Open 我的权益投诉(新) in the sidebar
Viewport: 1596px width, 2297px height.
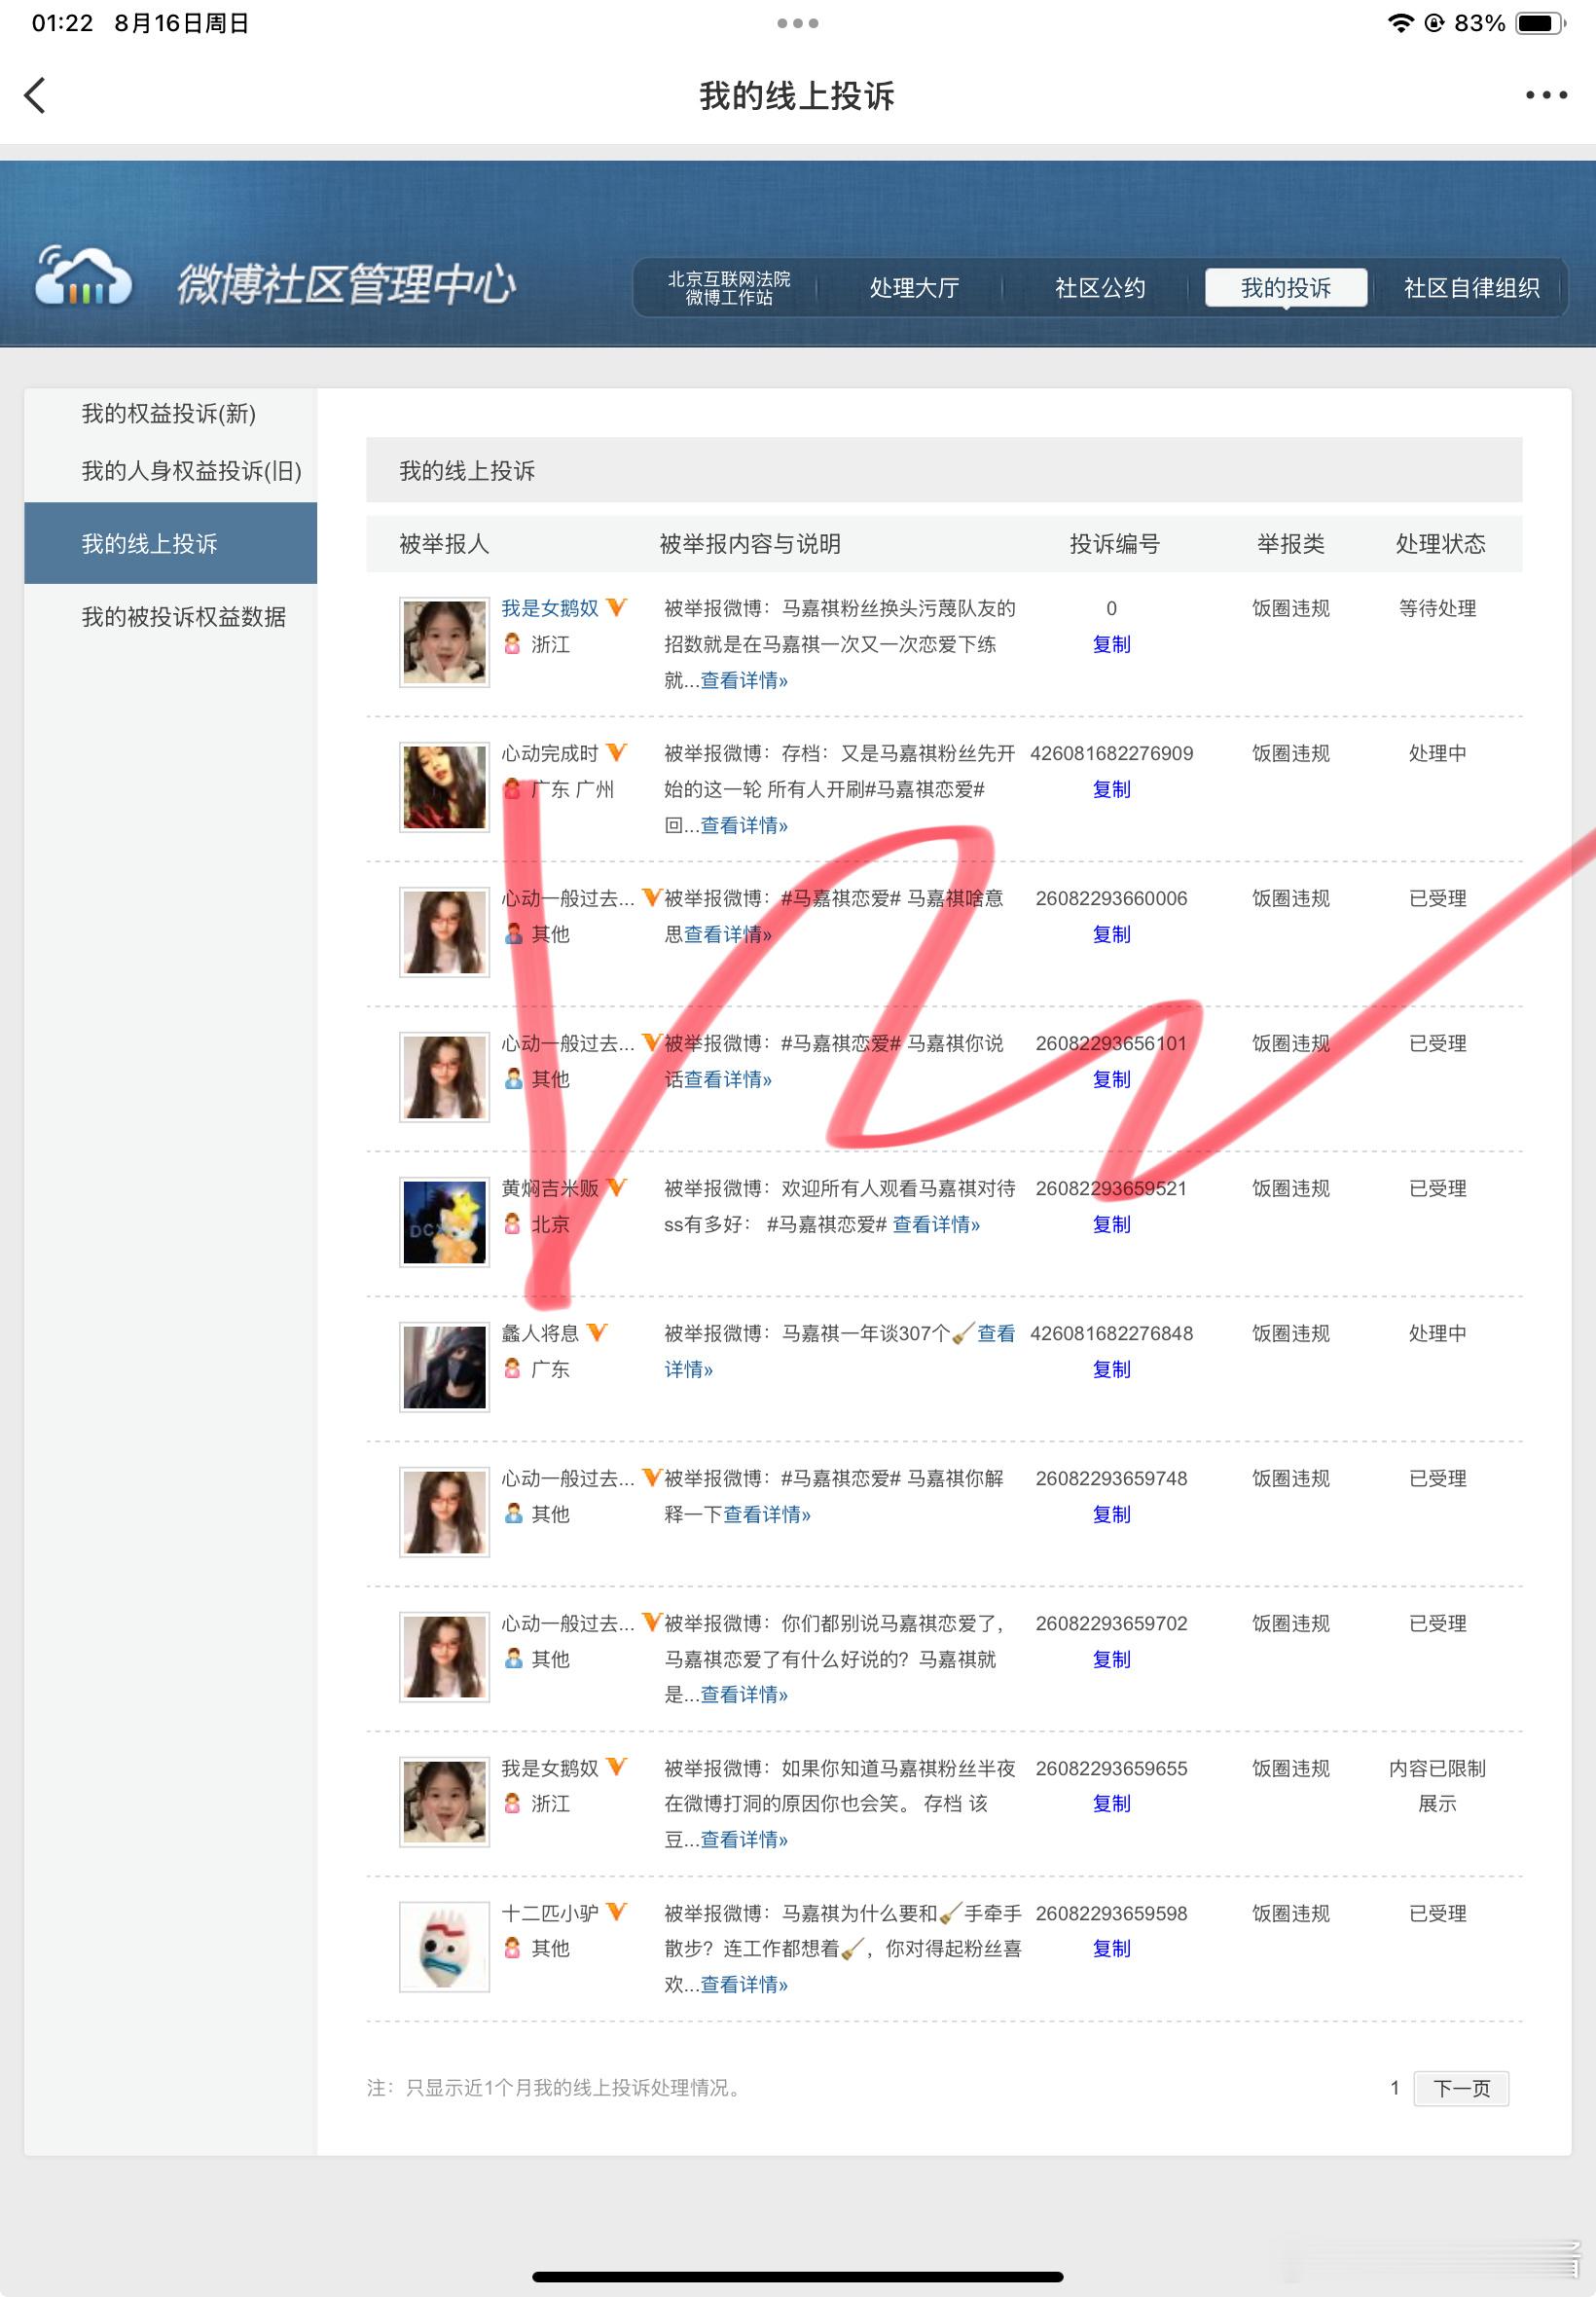click(x=169, y=414)
